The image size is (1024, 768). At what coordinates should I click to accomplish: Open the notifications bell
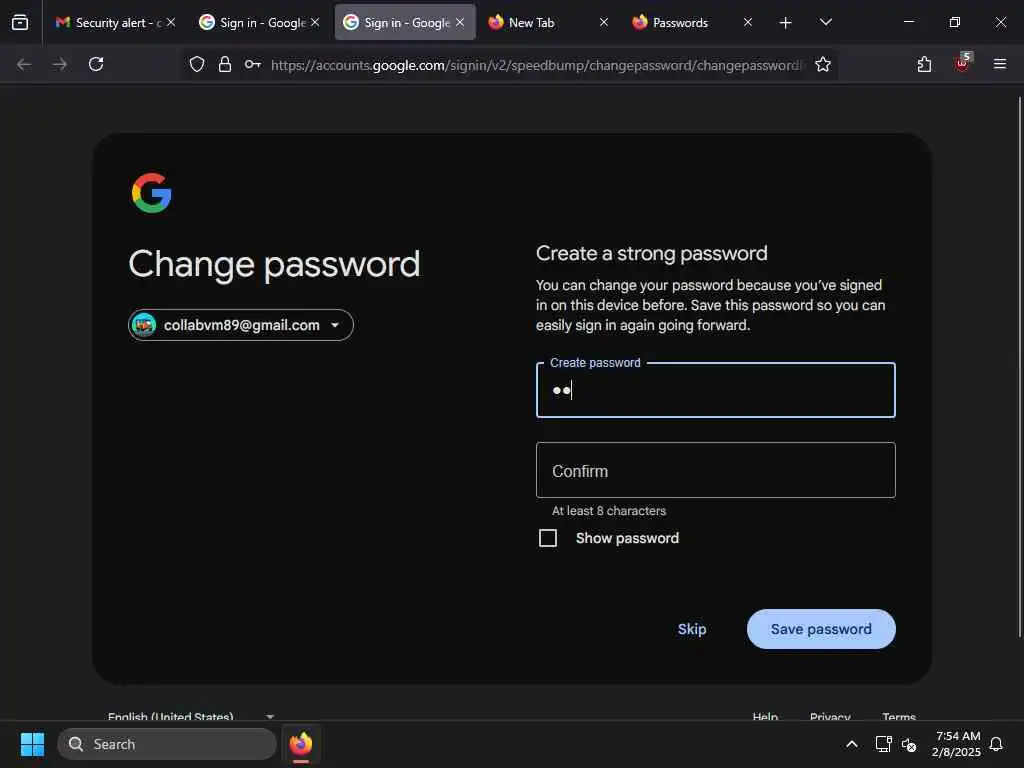tap(997, 744)
